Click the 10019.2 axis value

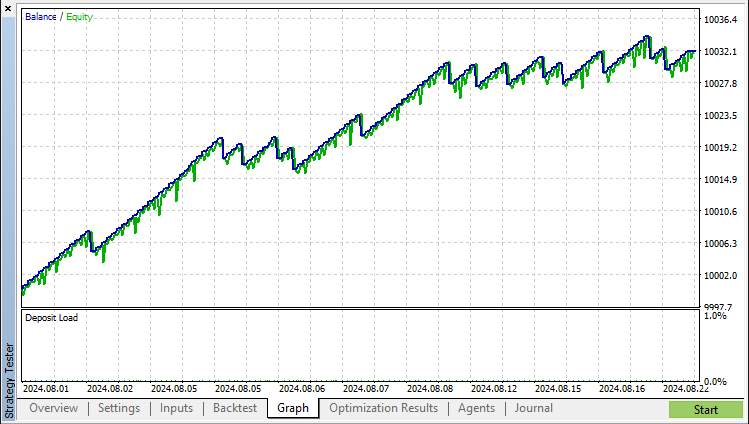click(x=720, y=148)
